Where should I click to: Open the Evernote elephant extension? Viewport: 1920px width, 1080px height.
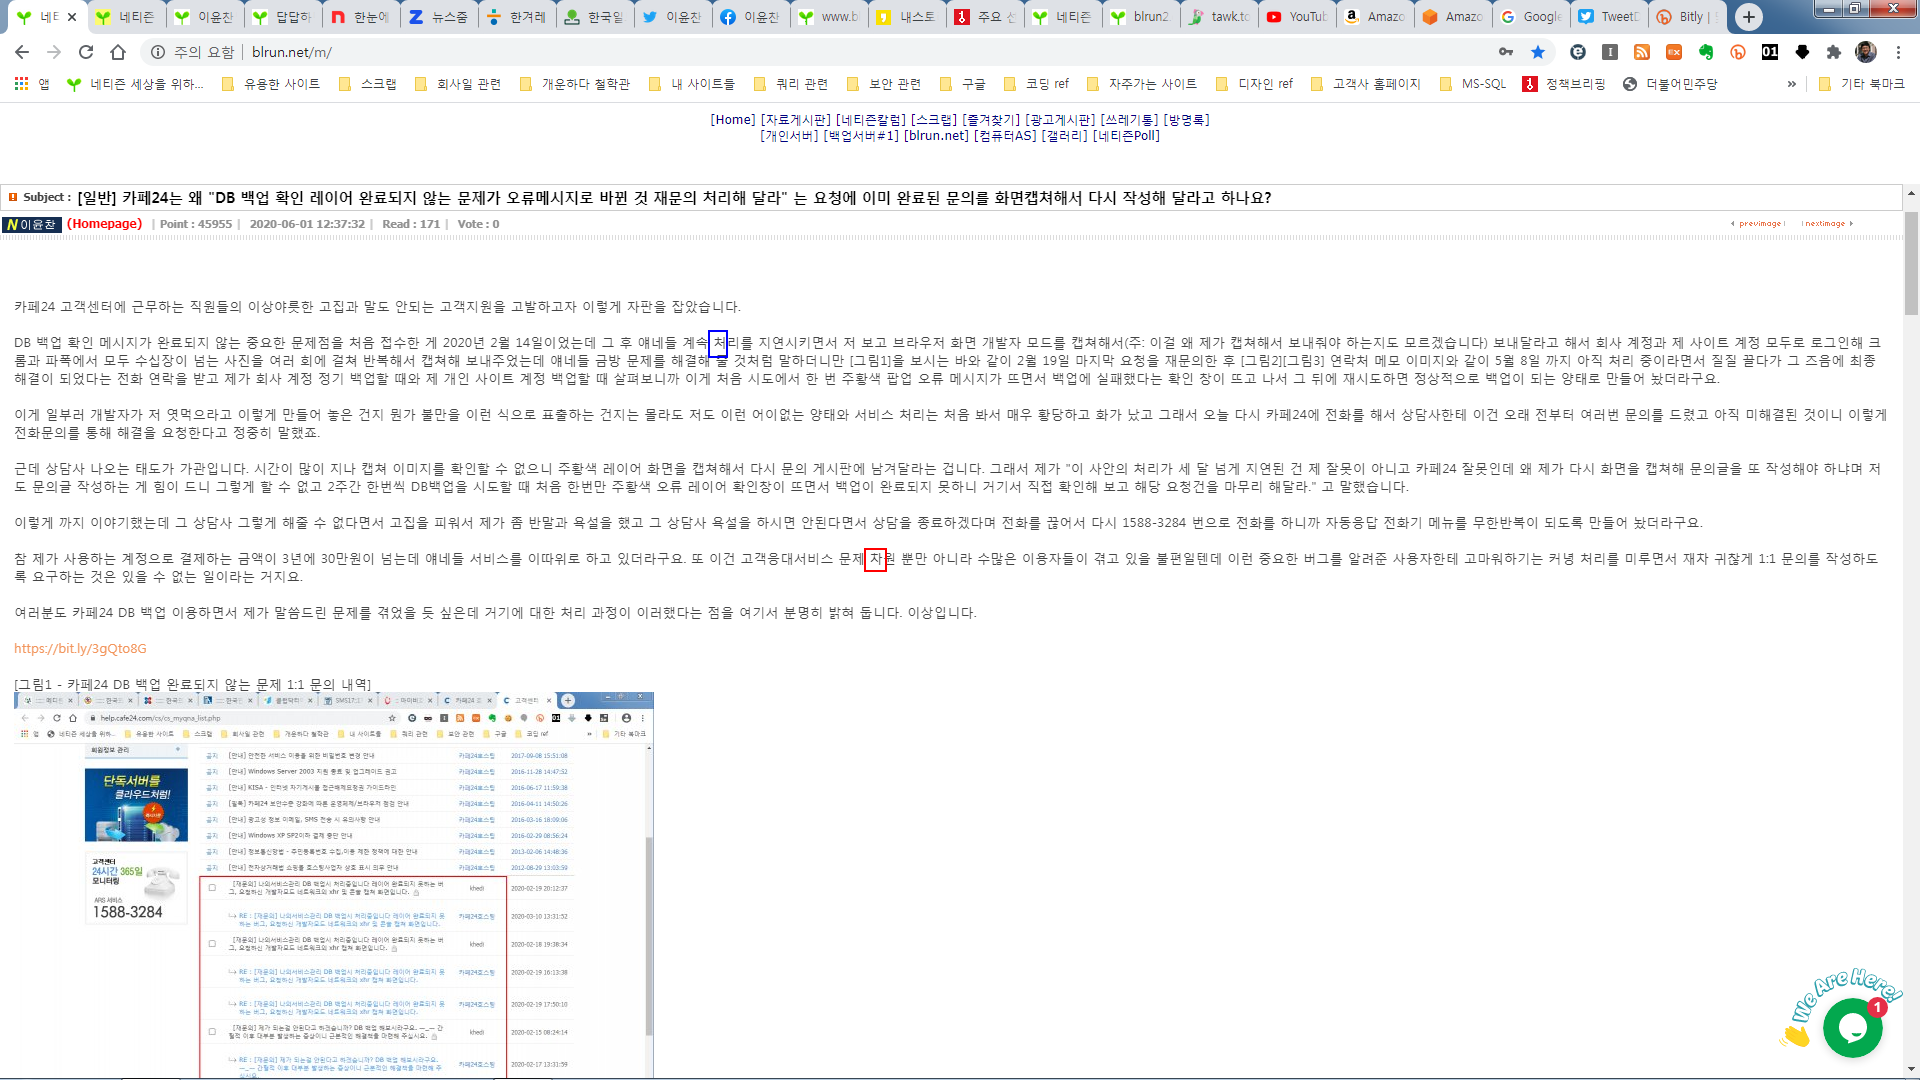(1706, 52)
